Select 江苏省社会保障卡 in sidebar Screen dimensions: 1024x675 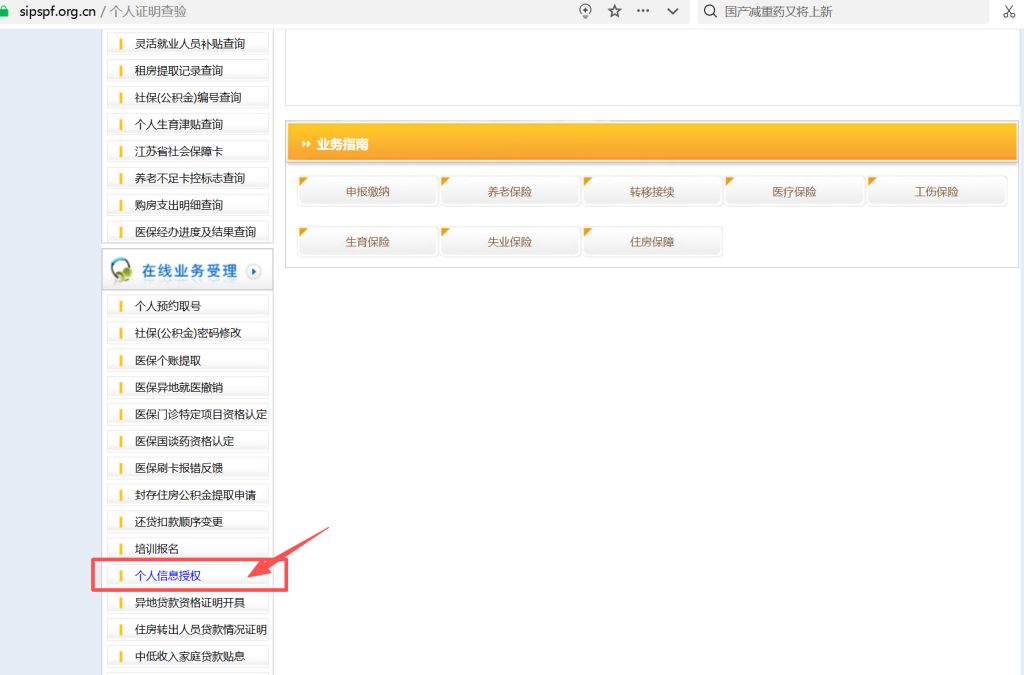[x=178, y=151]
